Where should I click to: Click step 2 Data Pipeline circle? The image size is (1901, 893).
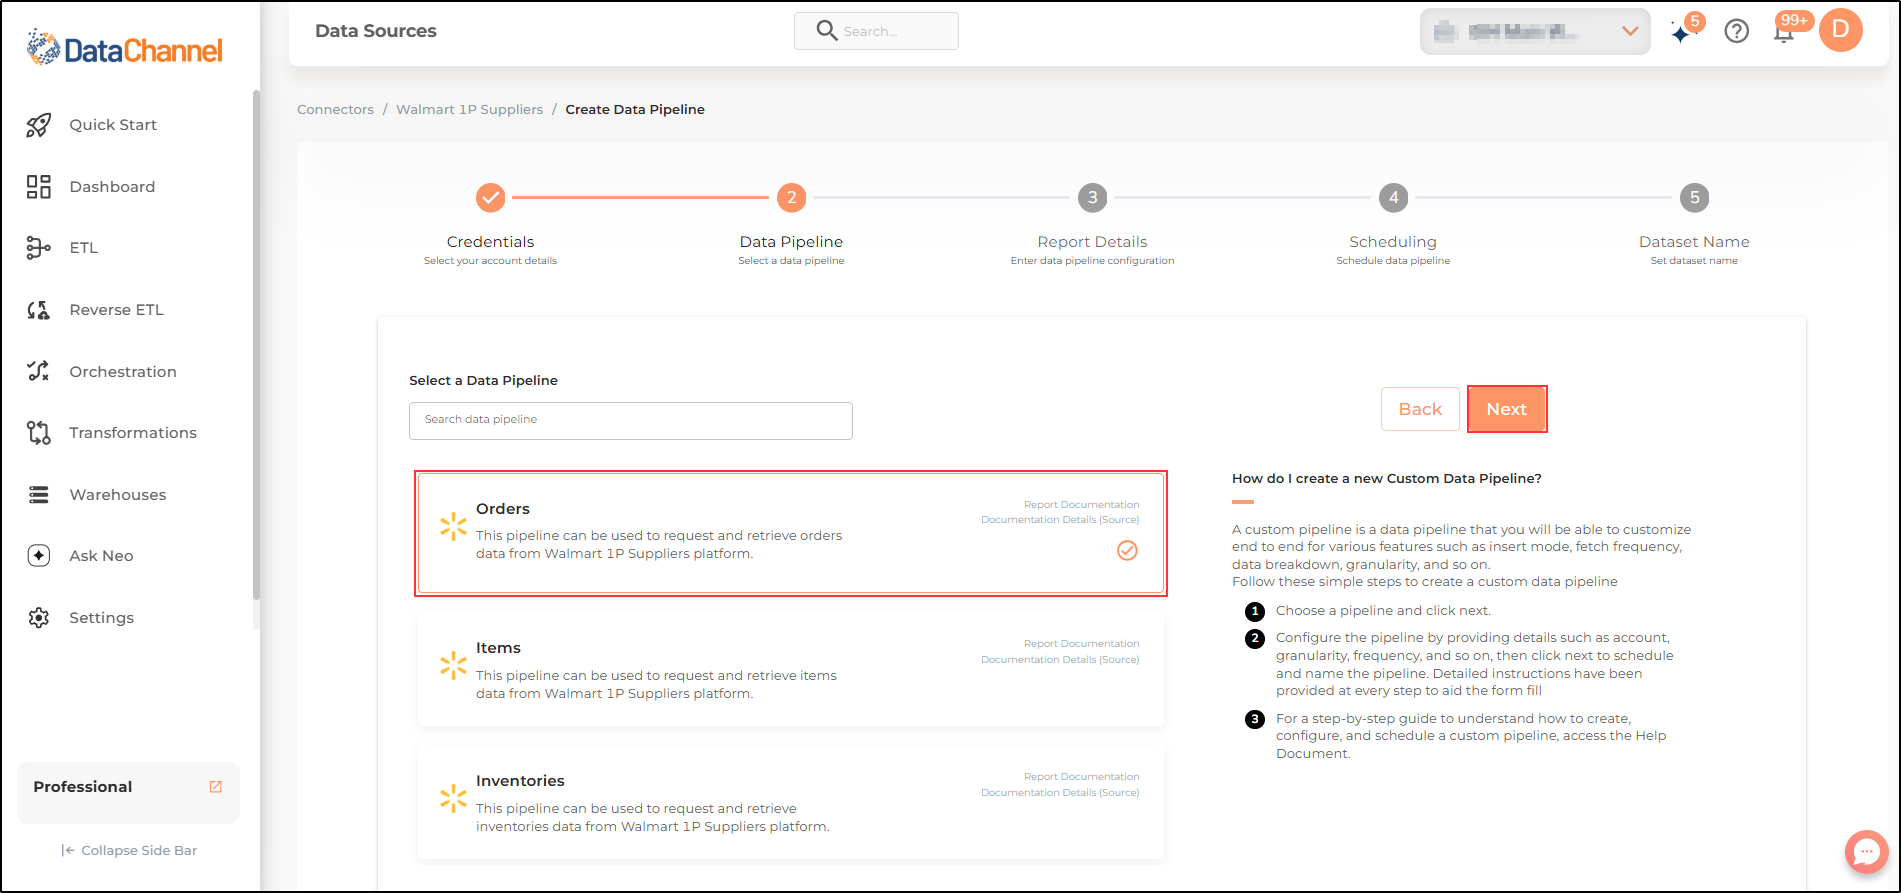pyautogui.click(x=791, y=198)
